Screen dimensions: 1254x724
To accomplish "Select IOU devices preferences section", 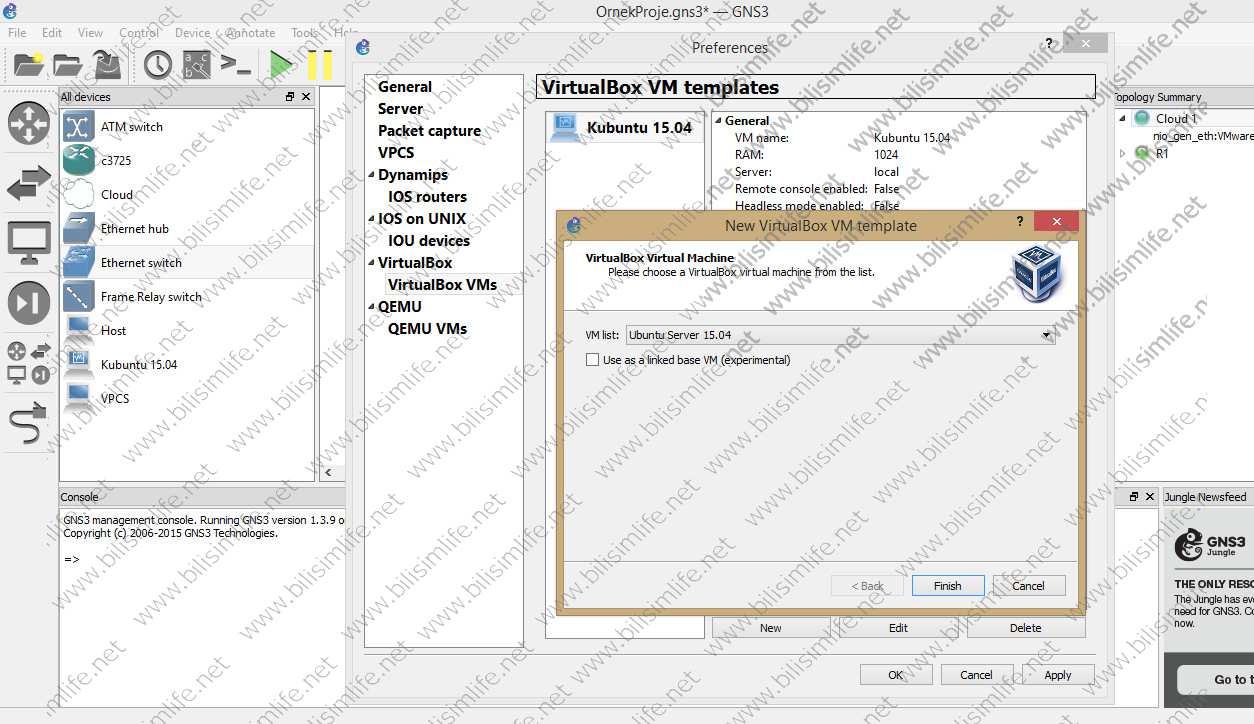I will pos(429,241).
